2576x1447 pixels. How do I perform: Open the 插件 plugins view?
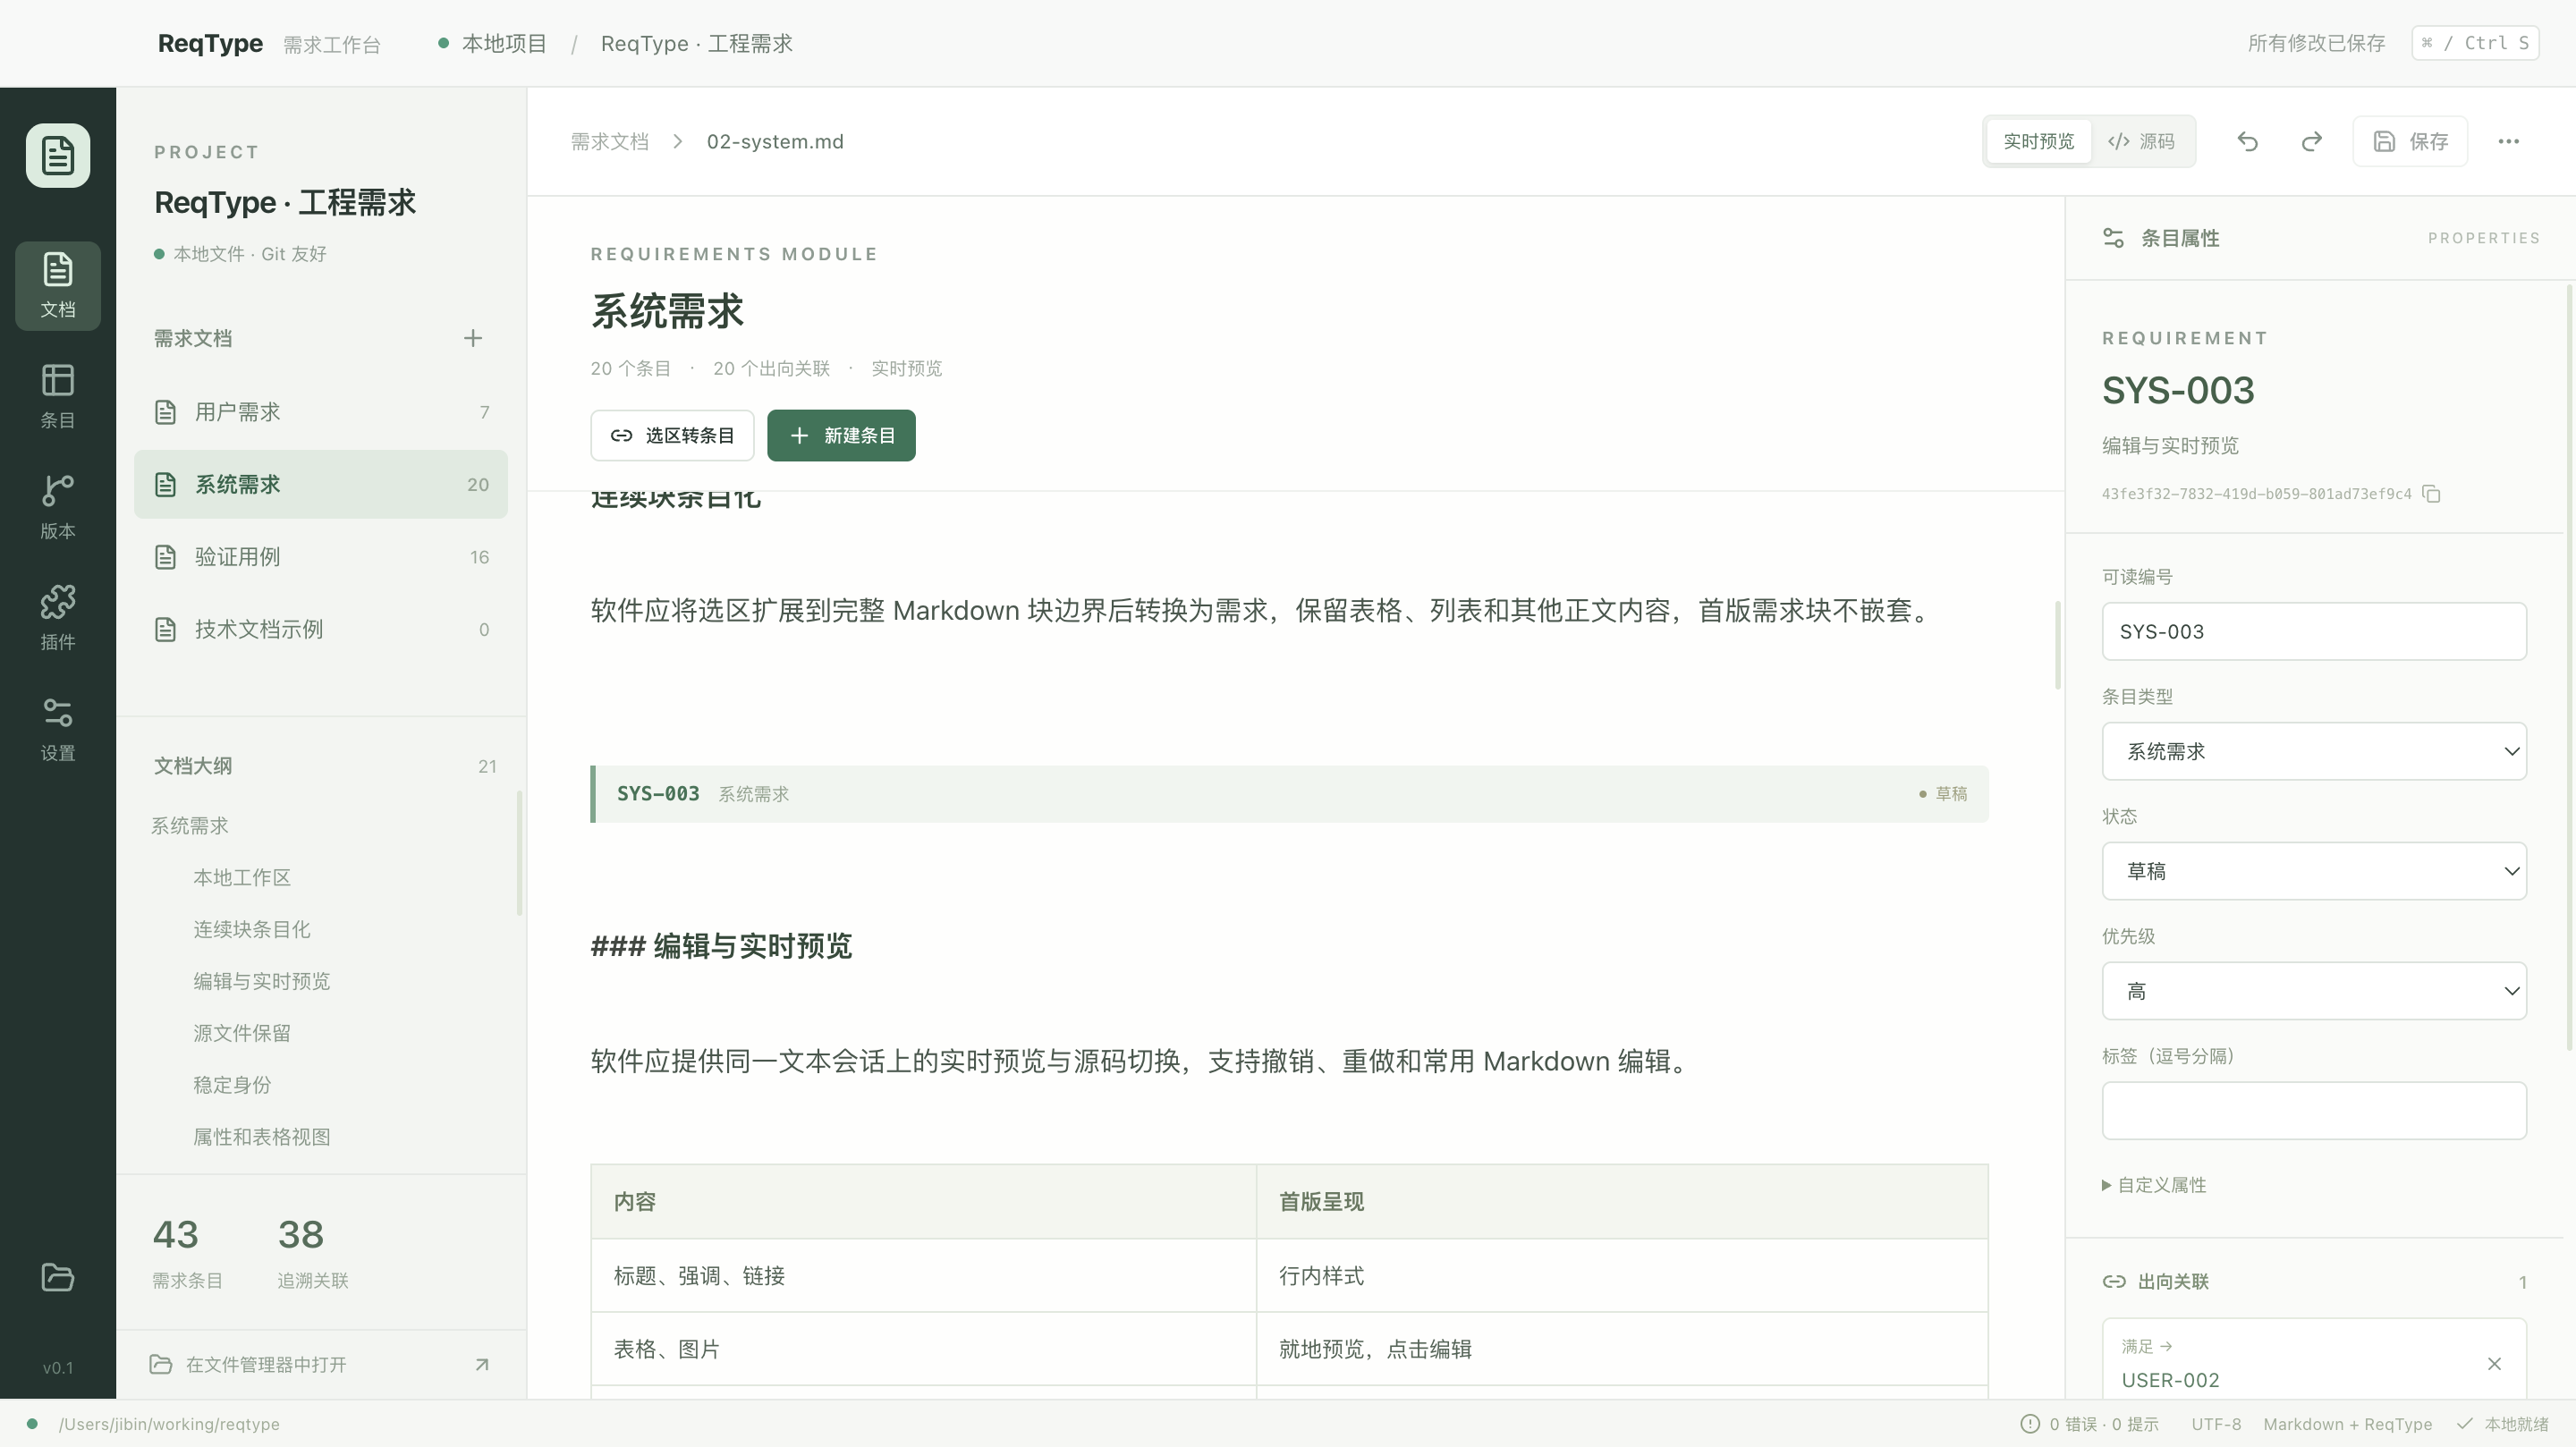click(x=57, y=618)
